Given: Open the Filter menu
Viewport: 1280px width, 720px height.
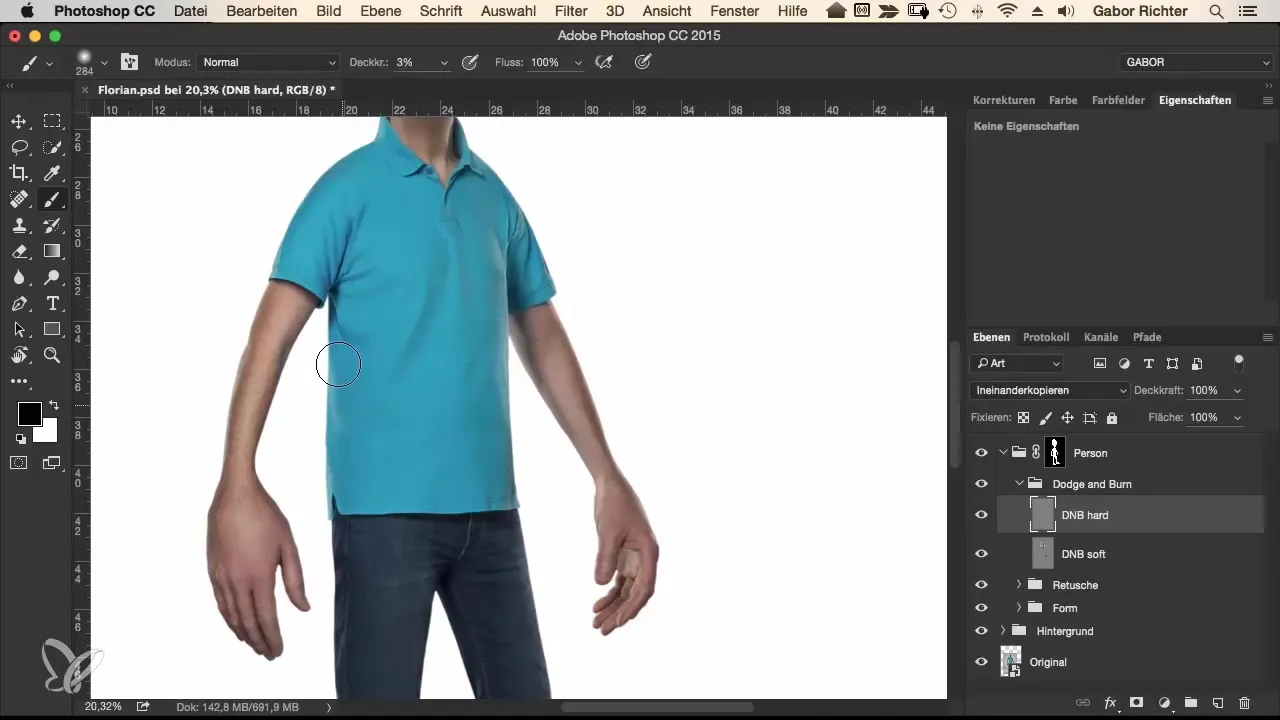Looking at the screenshot, I should tap(571, 11).
